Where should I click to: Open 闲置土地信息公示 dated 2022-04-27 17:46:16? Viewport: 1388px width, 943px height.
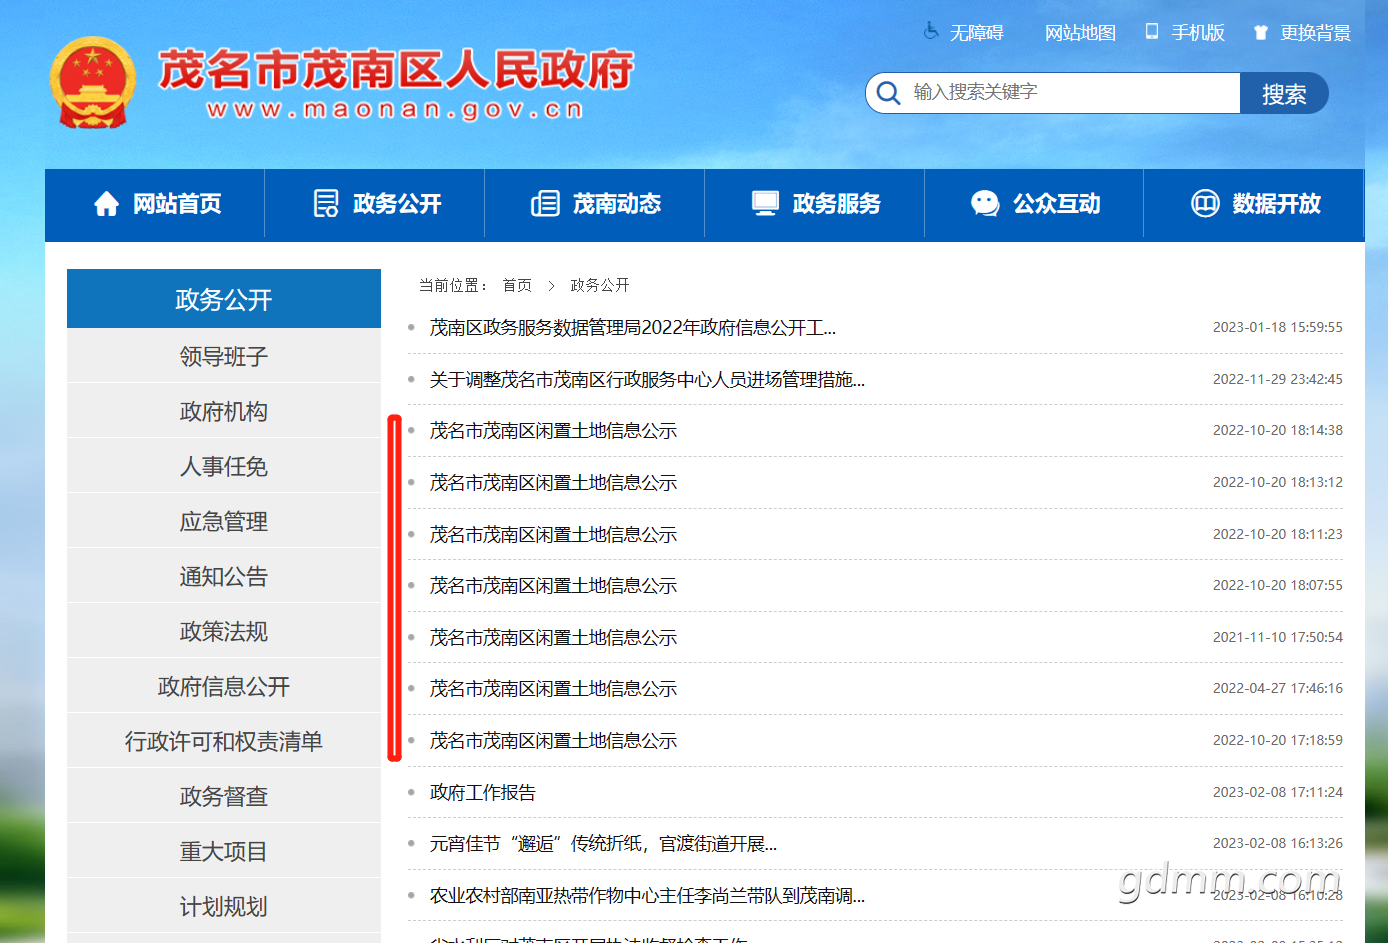click(x=553, y=689)
